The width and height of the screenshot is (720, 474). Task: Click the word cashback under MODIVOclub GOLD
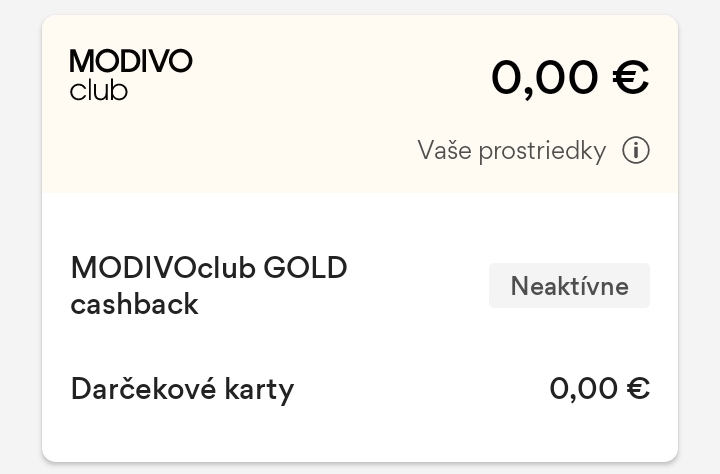pyautogui.click(x=134, y=304)
